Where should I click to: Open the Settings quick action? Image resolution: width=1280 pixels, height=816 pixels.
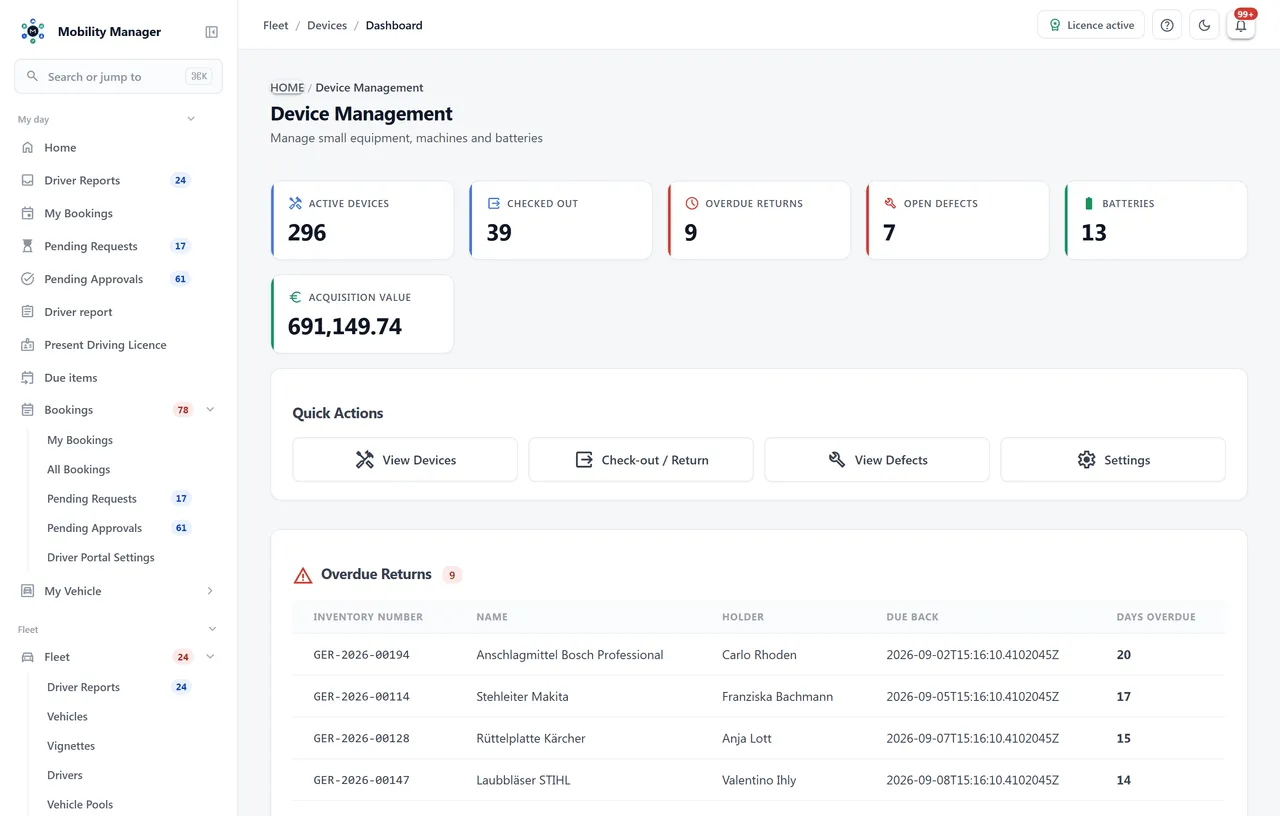(1113, 460)
